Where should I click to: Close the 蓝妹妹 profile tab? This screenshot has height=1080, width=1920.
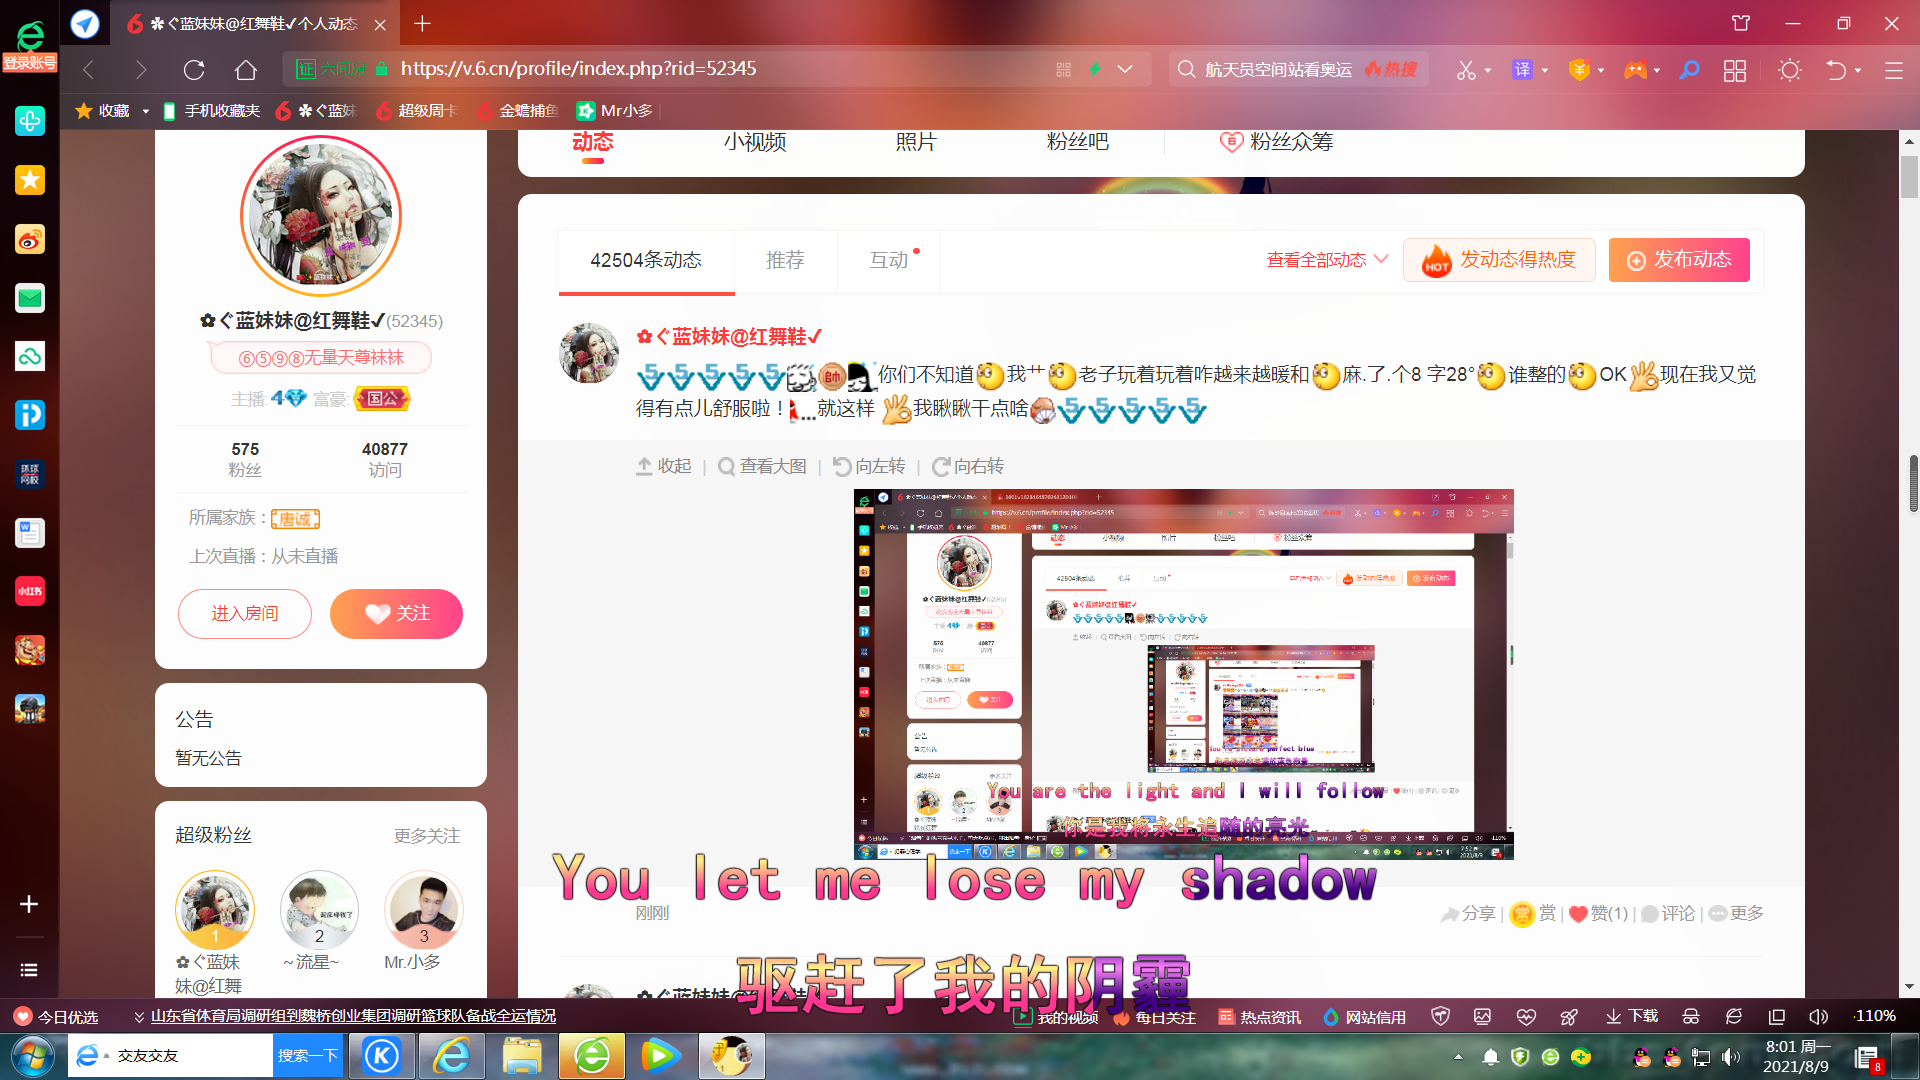[x=380, y=24]
